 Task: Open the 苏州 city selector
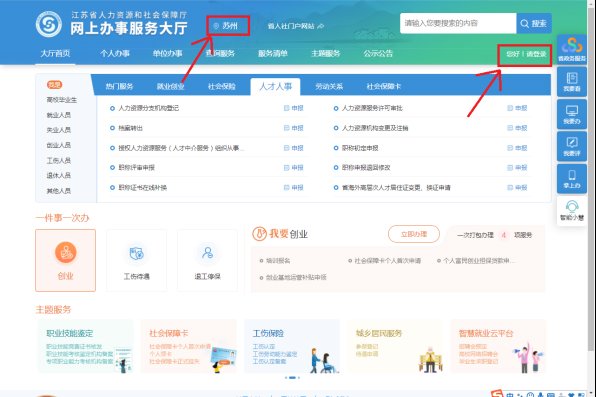coord(228,26)
